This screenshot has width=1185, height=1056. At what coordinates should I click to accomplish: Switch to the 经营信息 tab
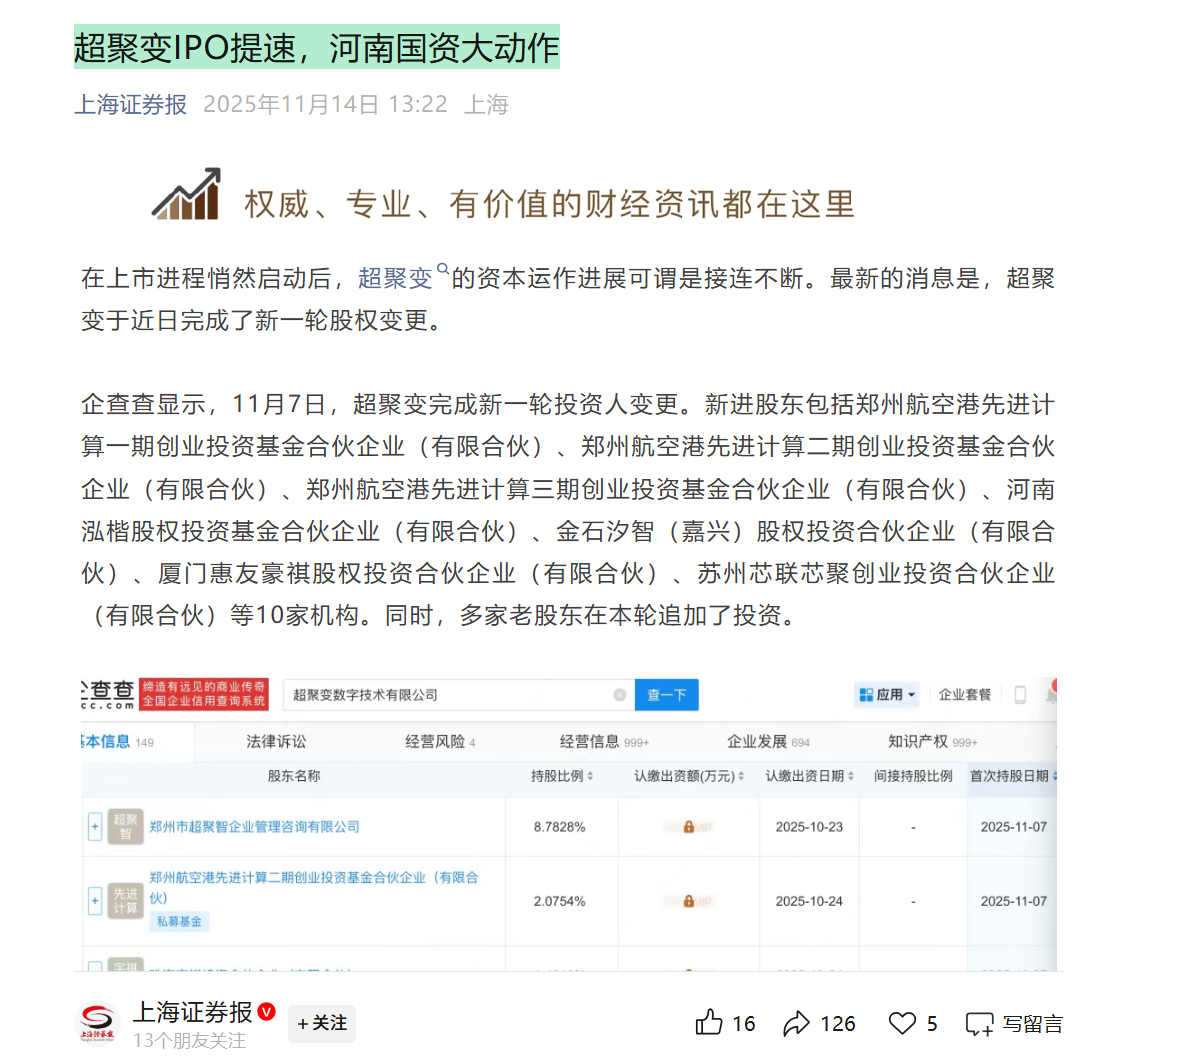(604, 742)
